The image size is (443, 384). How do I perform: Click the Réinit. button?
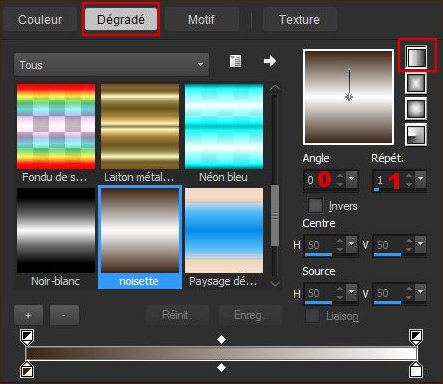(x=177, y=315)
